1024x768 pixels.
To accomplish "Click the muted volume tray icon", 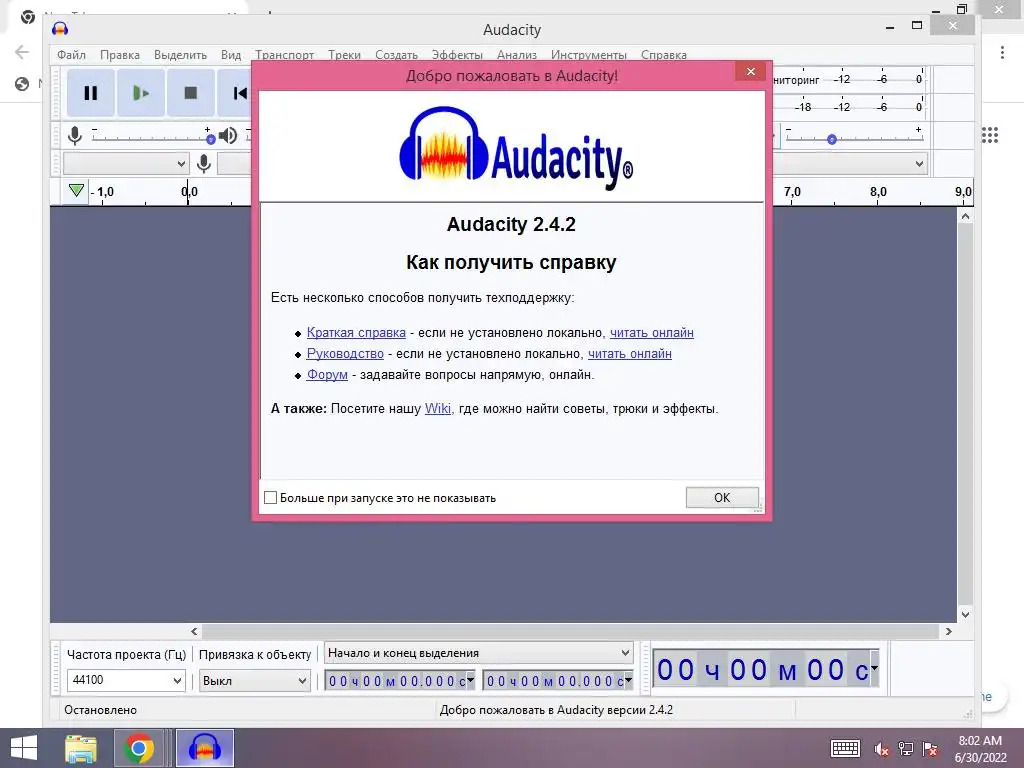I will (881, 749).
